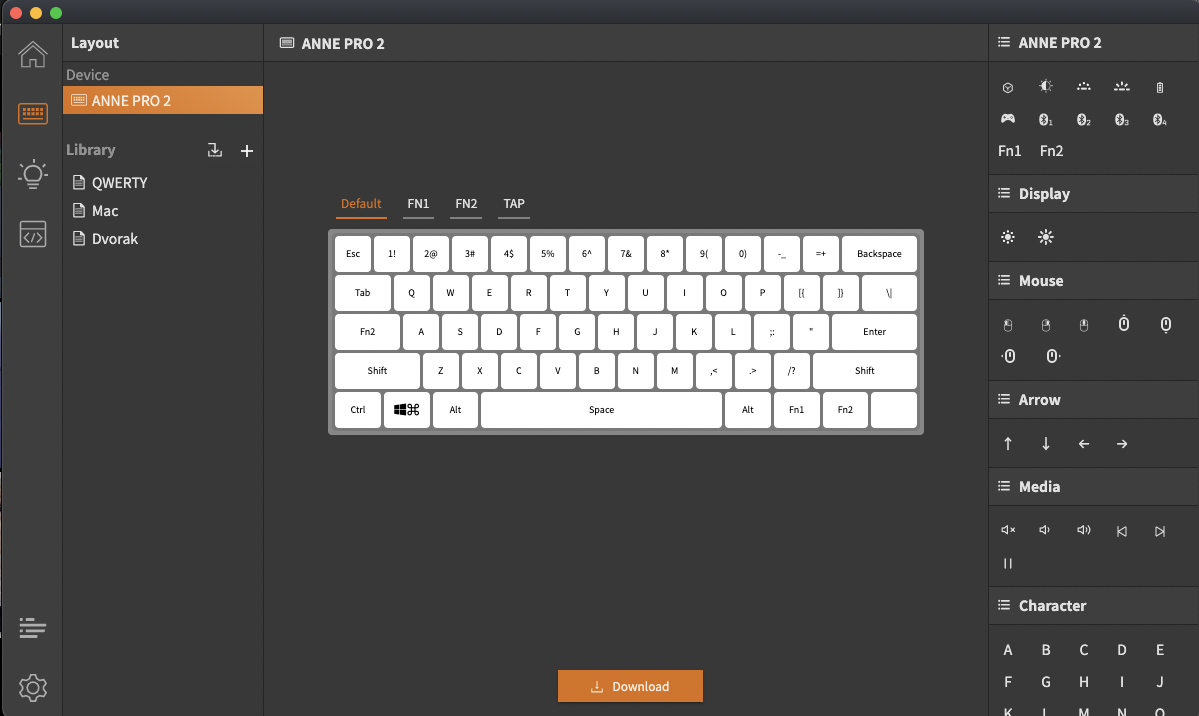1199x716 pixels.
Task: Select the Bluetooth 1 key icon
Action: (1045, 119)
